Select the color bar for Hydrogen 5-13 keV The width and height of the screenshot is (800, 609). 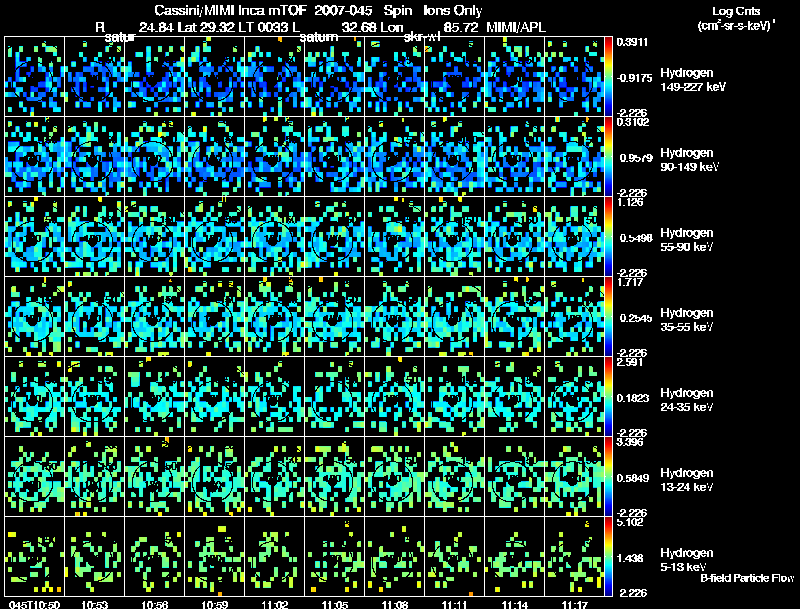(x=608, y=556)
